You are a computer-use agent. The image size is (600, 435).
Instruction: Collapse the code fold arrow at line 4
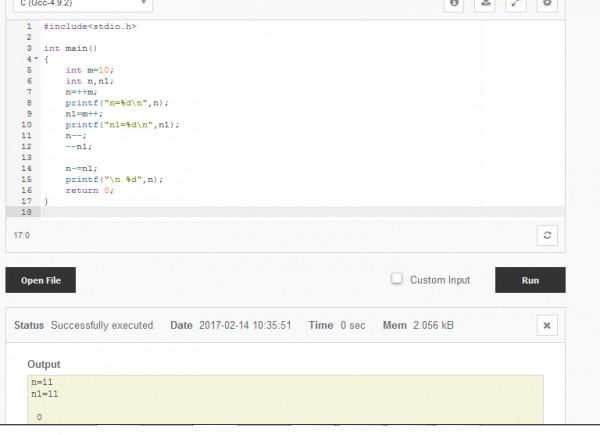(36, 59)
